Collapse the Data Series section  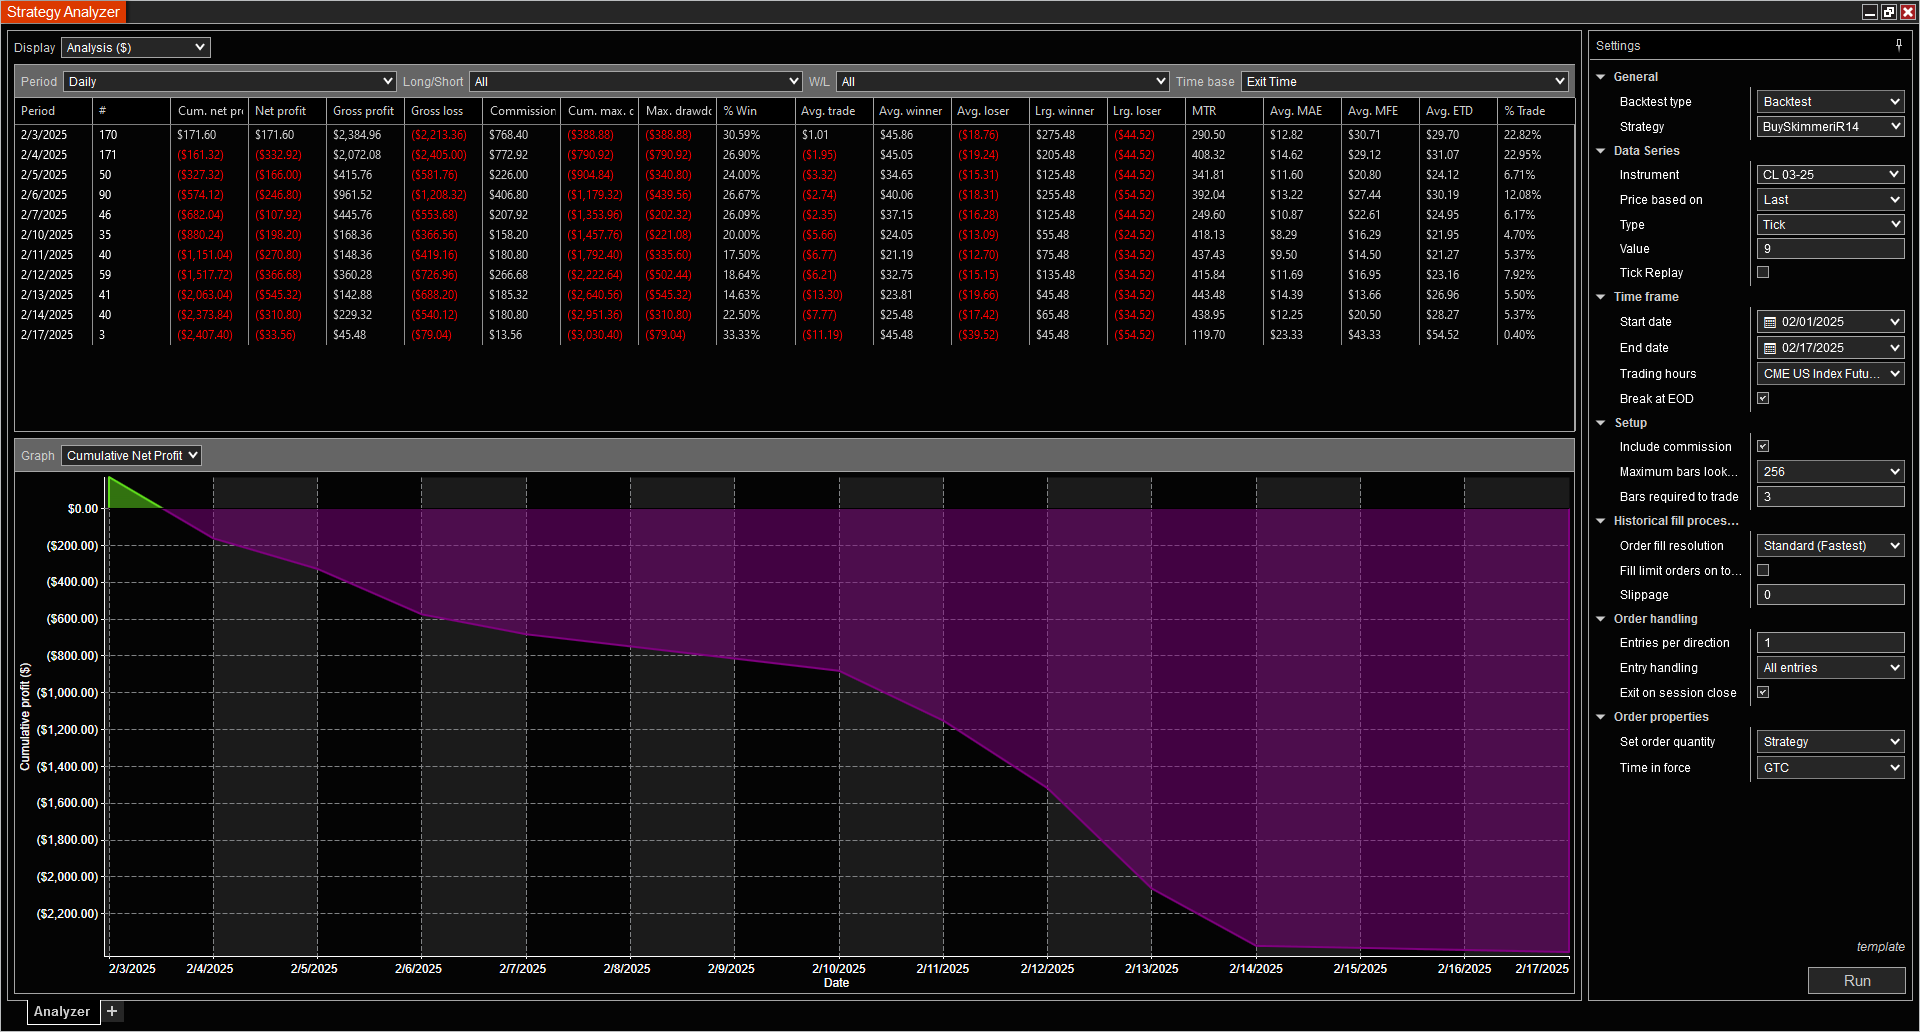(1601, 151)
